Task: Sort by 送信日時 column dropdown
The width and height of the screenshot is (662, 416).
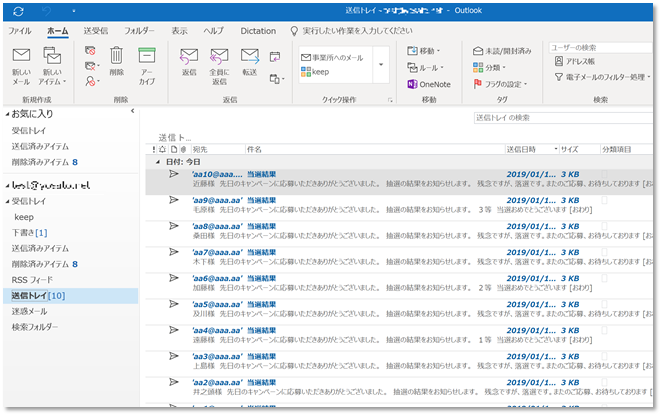Action: [x=556, y=150]
